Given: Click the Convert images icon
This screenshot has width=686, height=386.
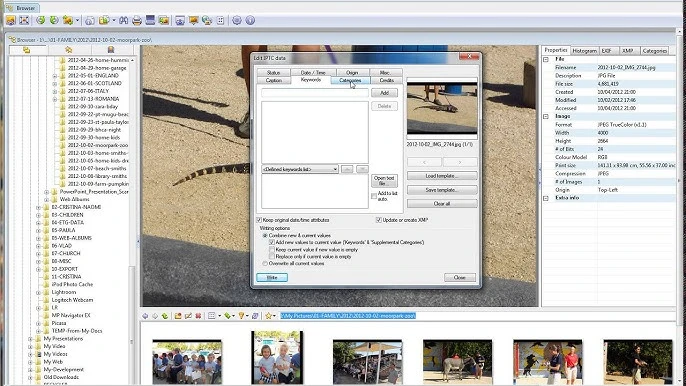Looking at the screenshot, I should tap(164, 20).
